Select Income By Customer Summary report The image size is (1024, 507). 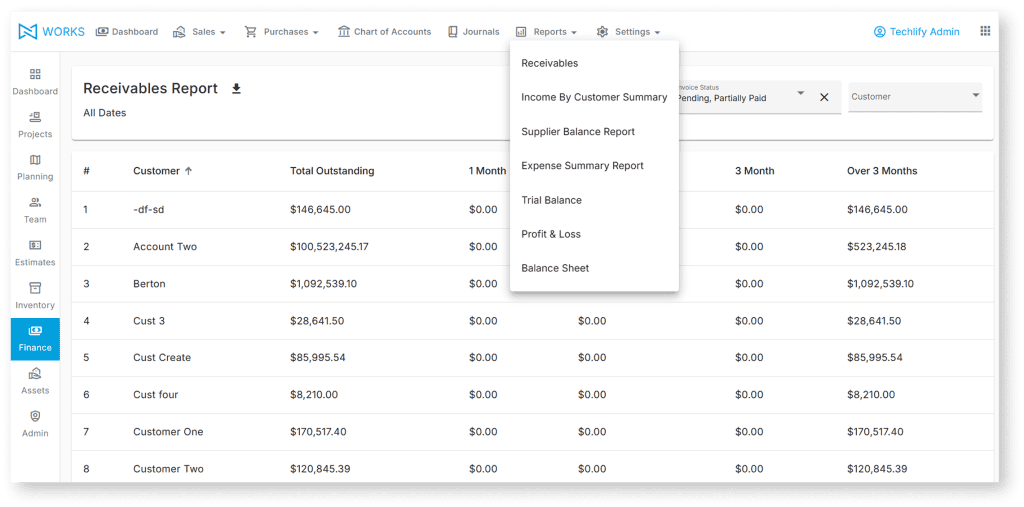click(594, 97)
